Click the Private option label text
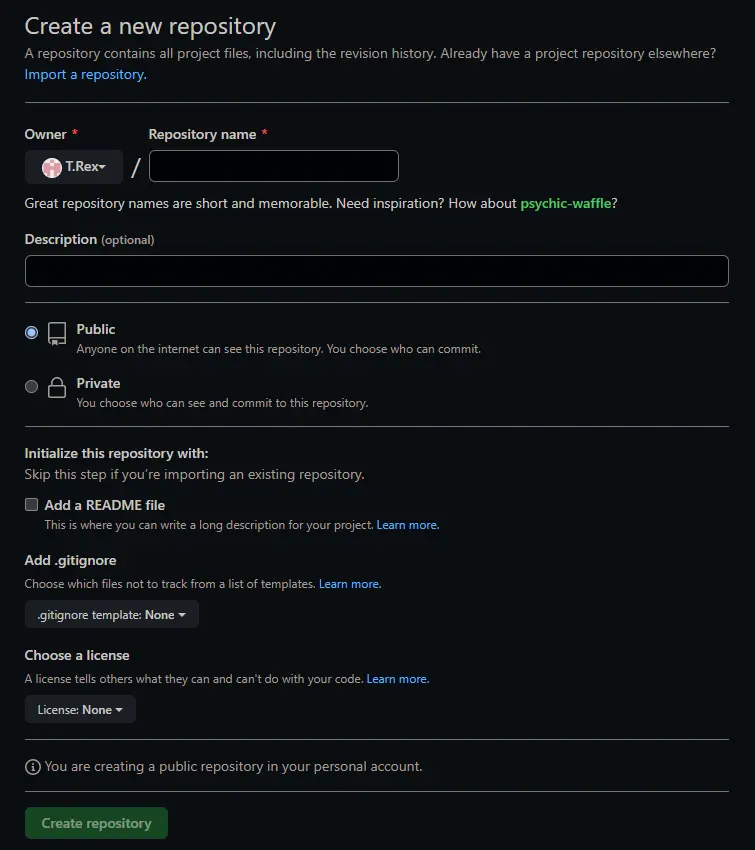 pyautogui.click(x=98, y=383)
